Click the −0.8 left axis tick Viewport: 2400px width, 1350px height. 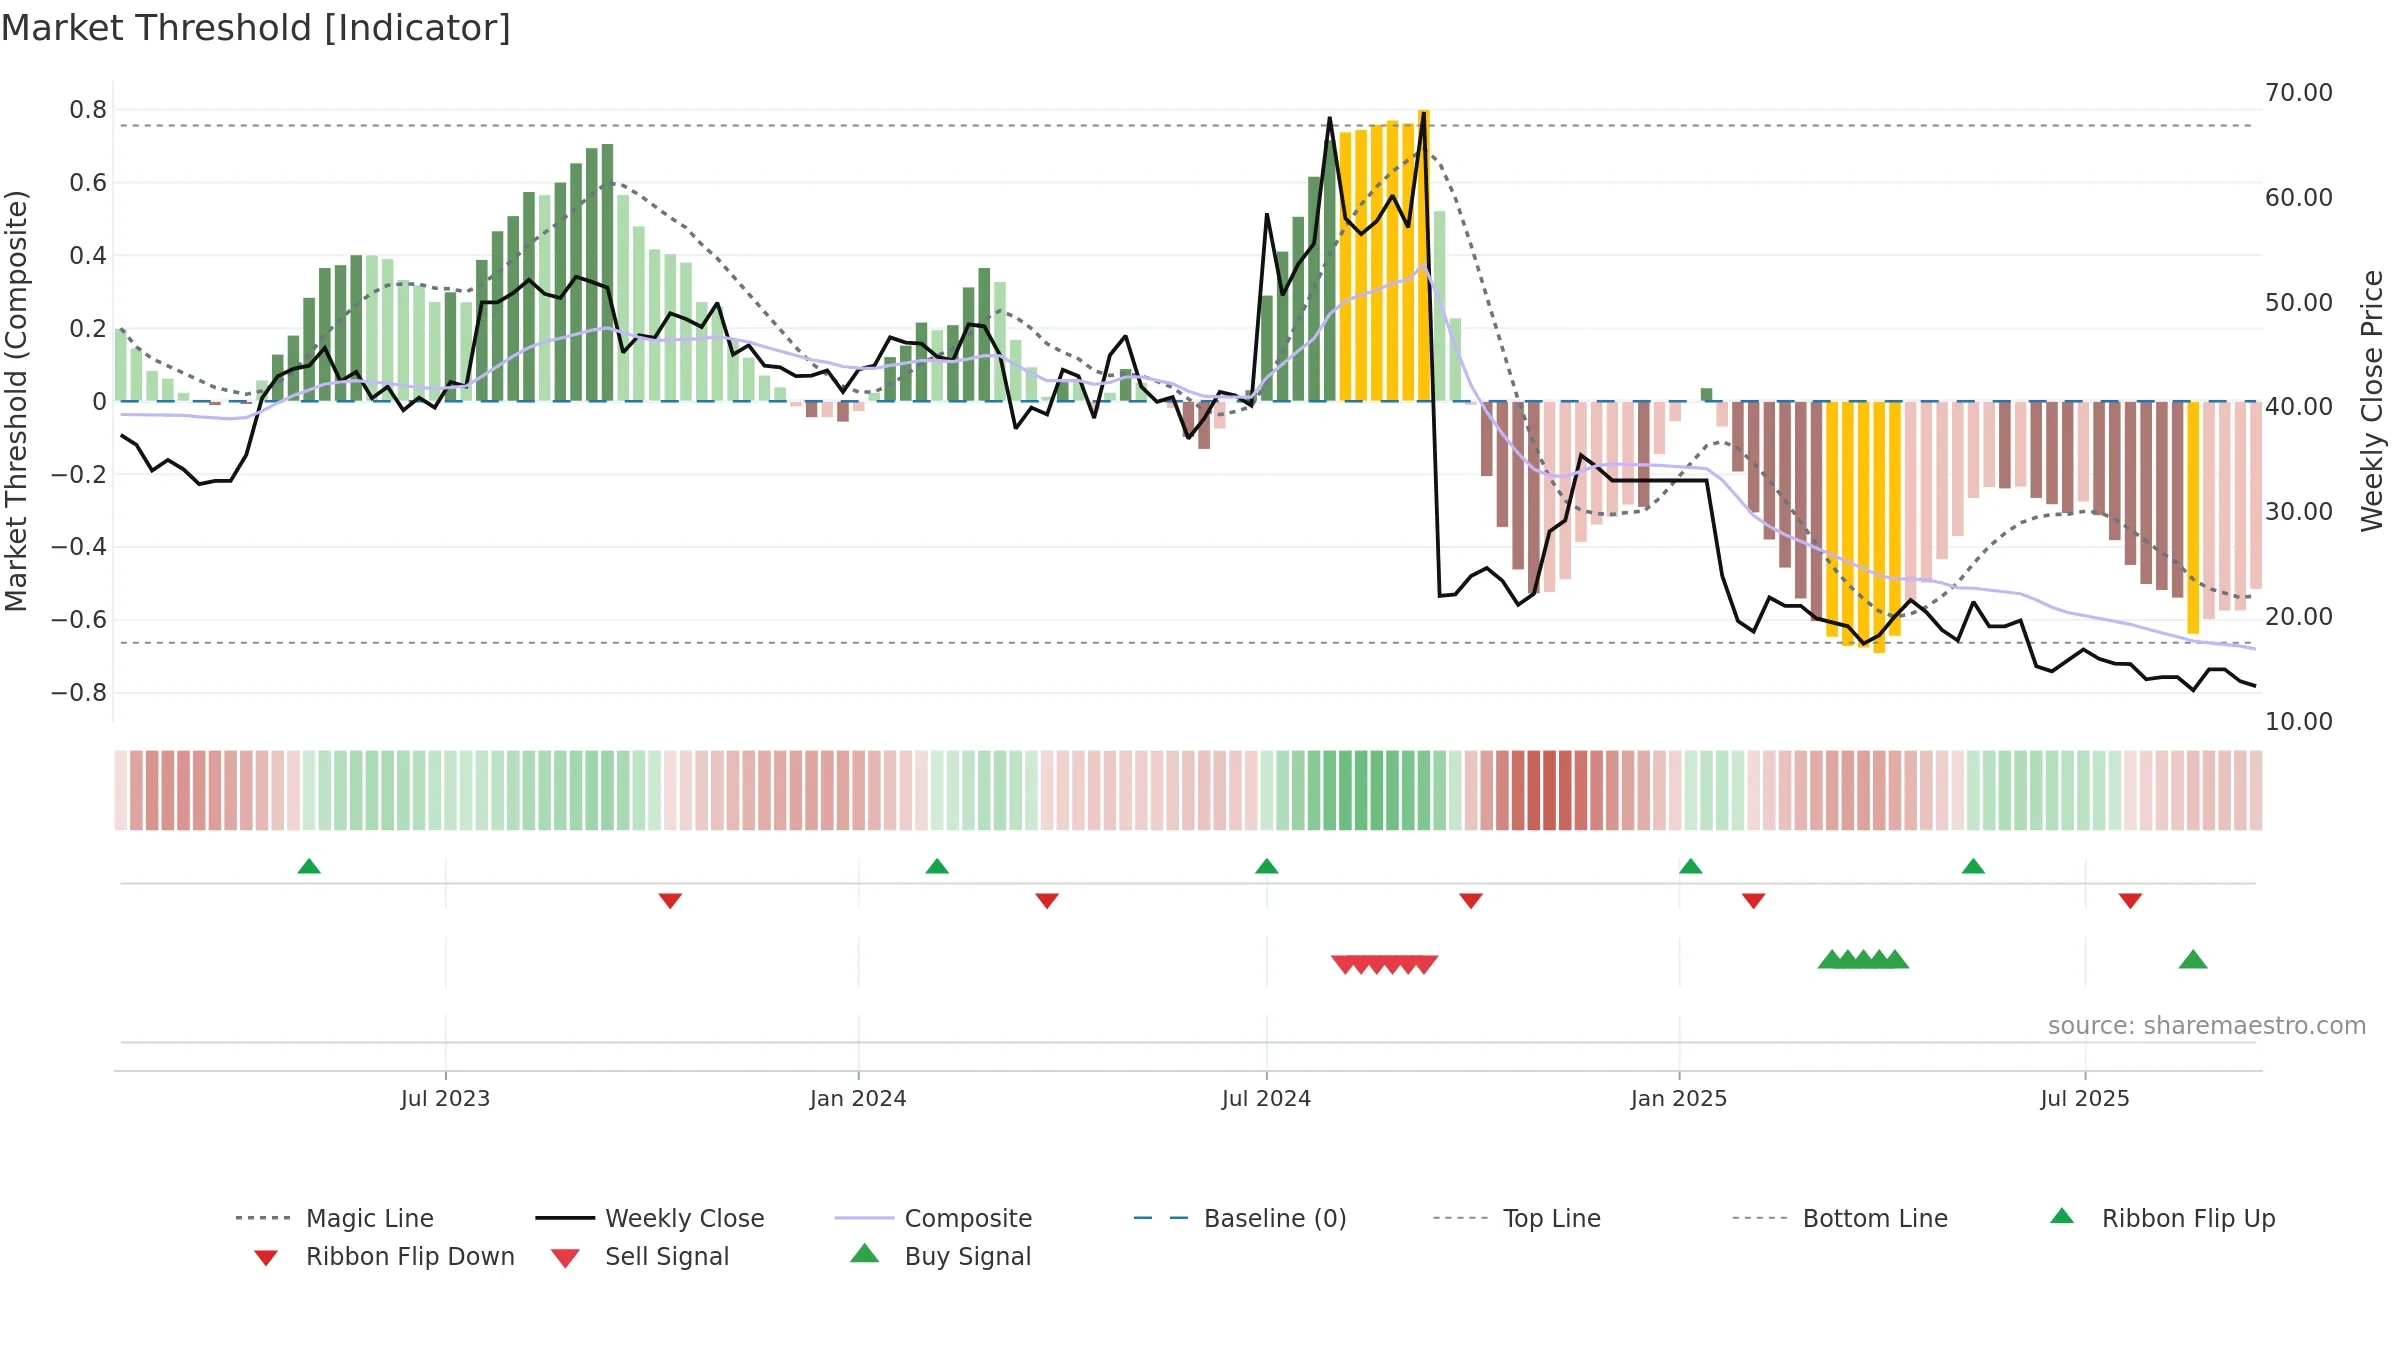click(x=79, y=692)
